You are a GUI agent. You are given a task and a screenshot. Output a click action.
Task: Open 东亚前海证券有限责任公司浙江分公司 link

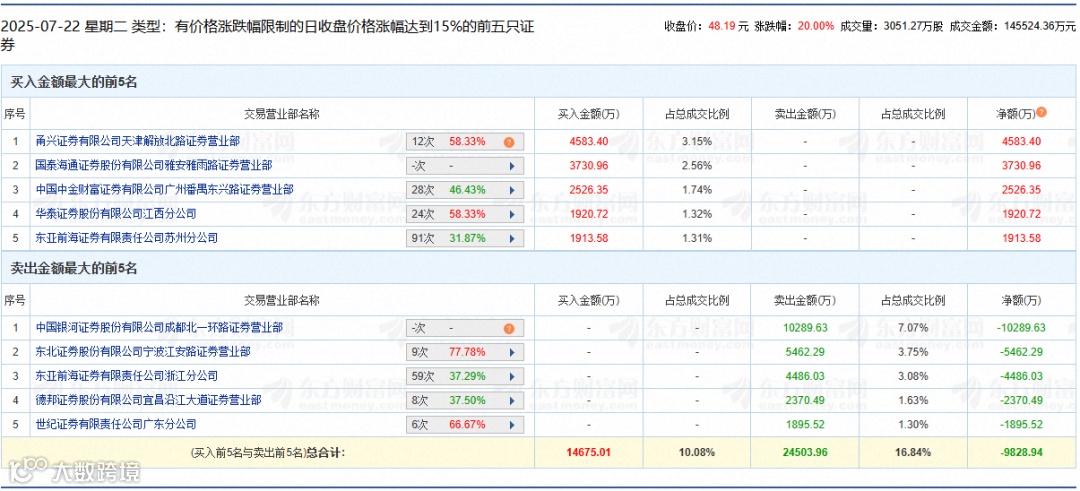pos(127,376)
